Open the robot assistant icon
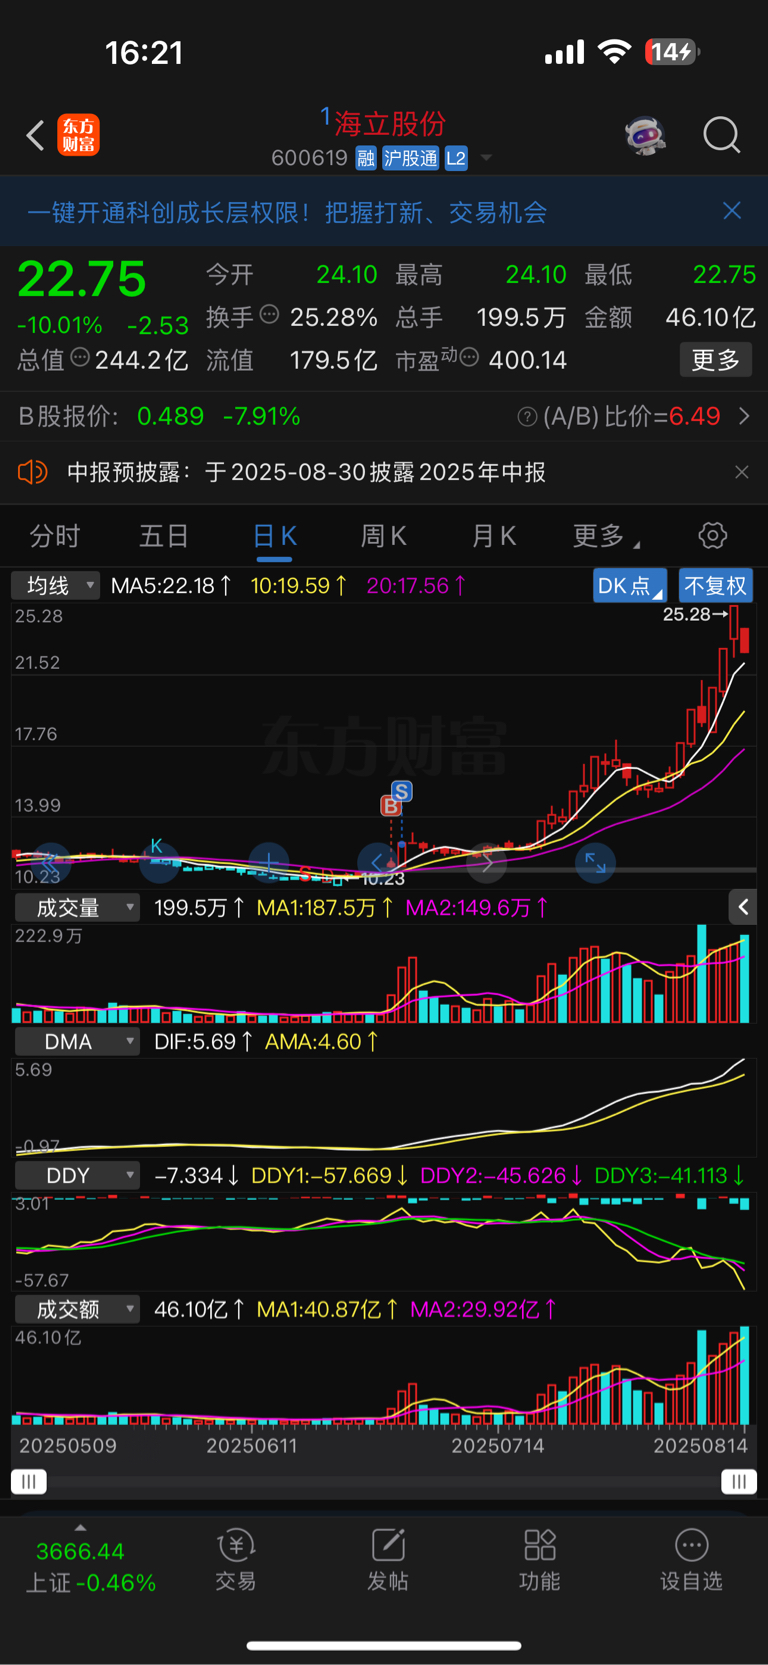 [x=645, y=135]
